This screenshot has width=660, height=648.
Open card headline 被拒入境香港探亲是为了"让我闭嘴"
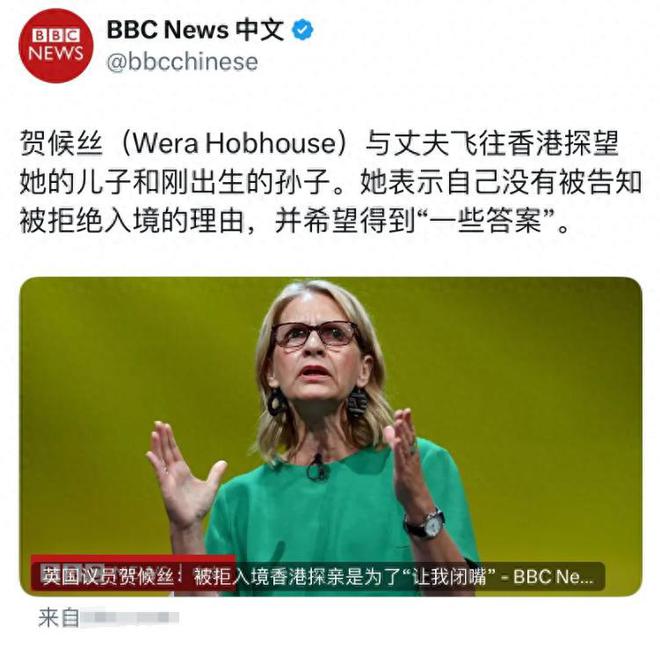(344, 577)
